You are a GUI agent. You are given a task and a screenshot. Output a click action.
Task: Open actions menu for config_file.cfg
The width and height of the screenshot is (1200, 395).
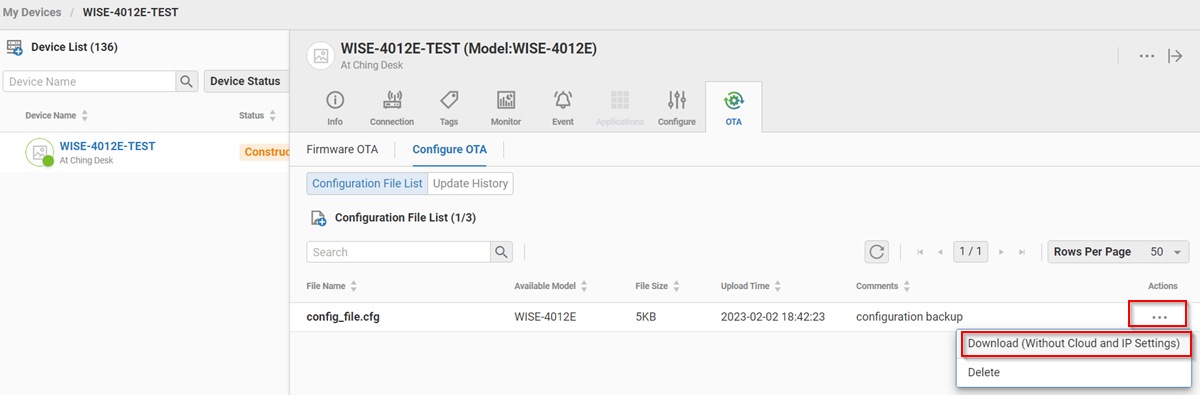[x=1159, y=316]
